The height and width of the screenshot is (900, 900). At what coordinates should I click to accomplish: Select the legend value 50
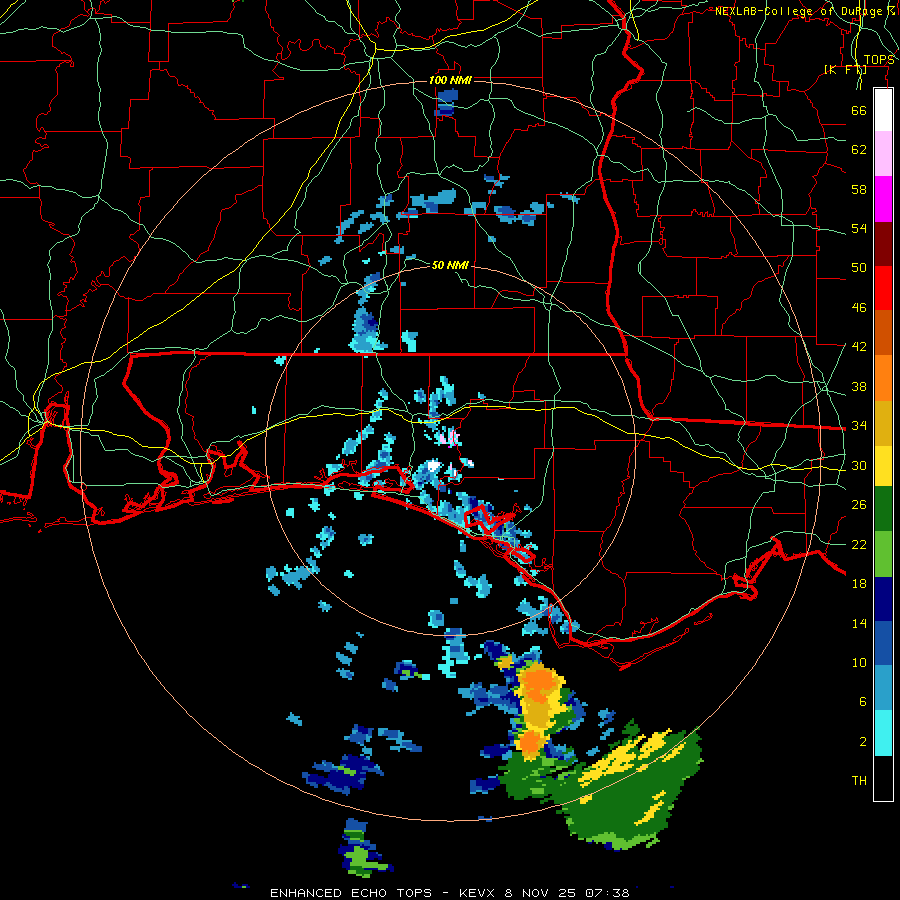(859, 268)
